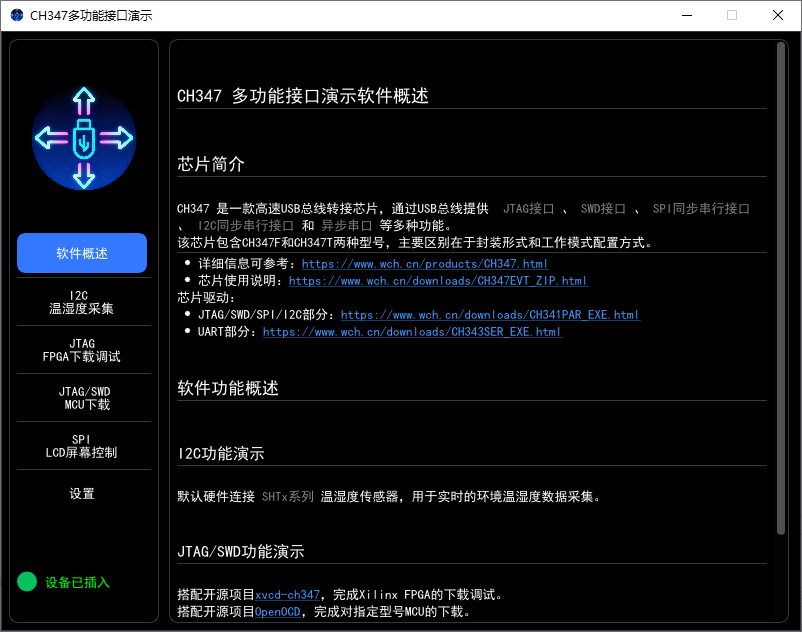Open the SPI LCD屏幕控制 function
802x632 pixels.
[81, 445]
